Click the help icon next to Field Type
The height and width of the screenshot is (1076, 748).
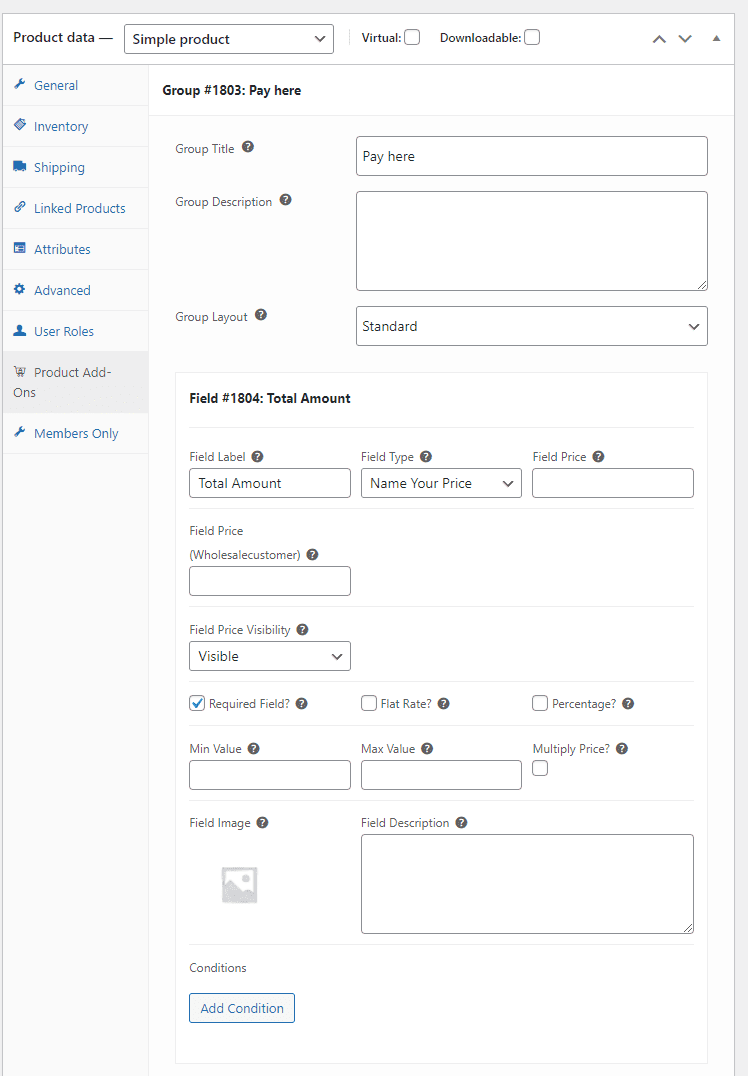(x=425, y=456)
